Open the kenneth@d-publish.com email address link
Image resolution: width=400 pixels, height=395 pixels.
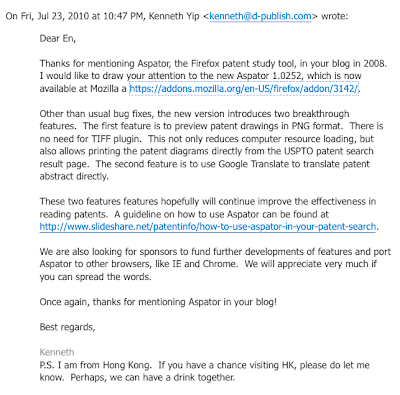tap(260, 16)
